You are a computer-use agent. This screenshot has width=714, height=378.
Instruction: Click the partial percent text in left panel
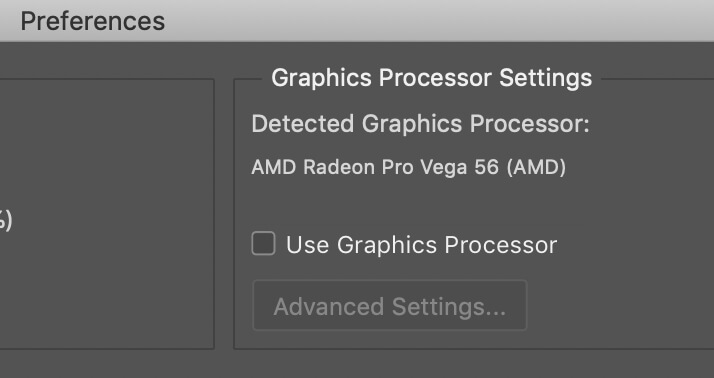click(x=5, y=220)
